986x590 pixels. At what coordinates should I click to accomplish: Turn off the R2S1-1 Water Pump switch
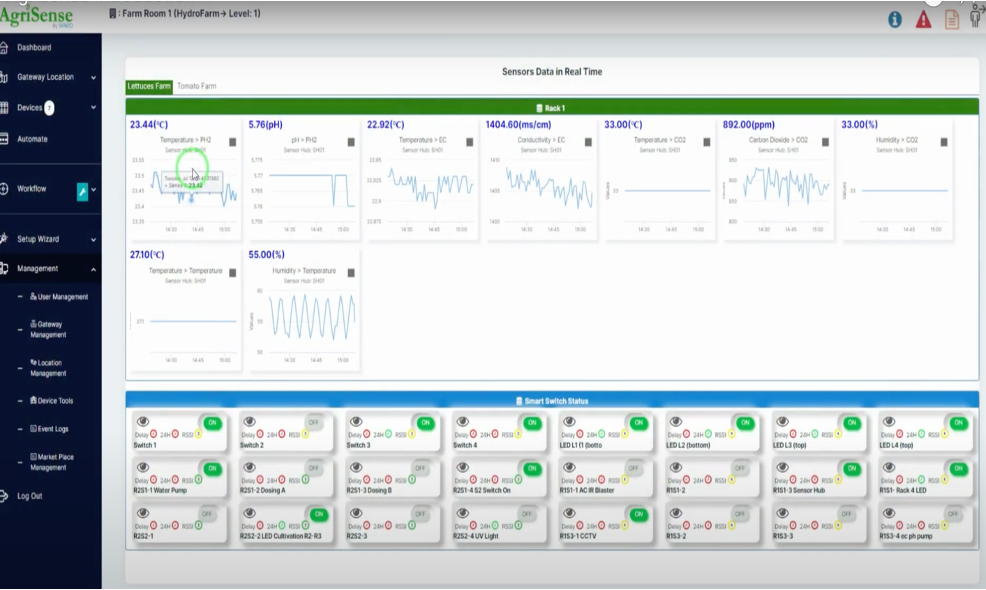pyautogui.click(x=210, y=468)
